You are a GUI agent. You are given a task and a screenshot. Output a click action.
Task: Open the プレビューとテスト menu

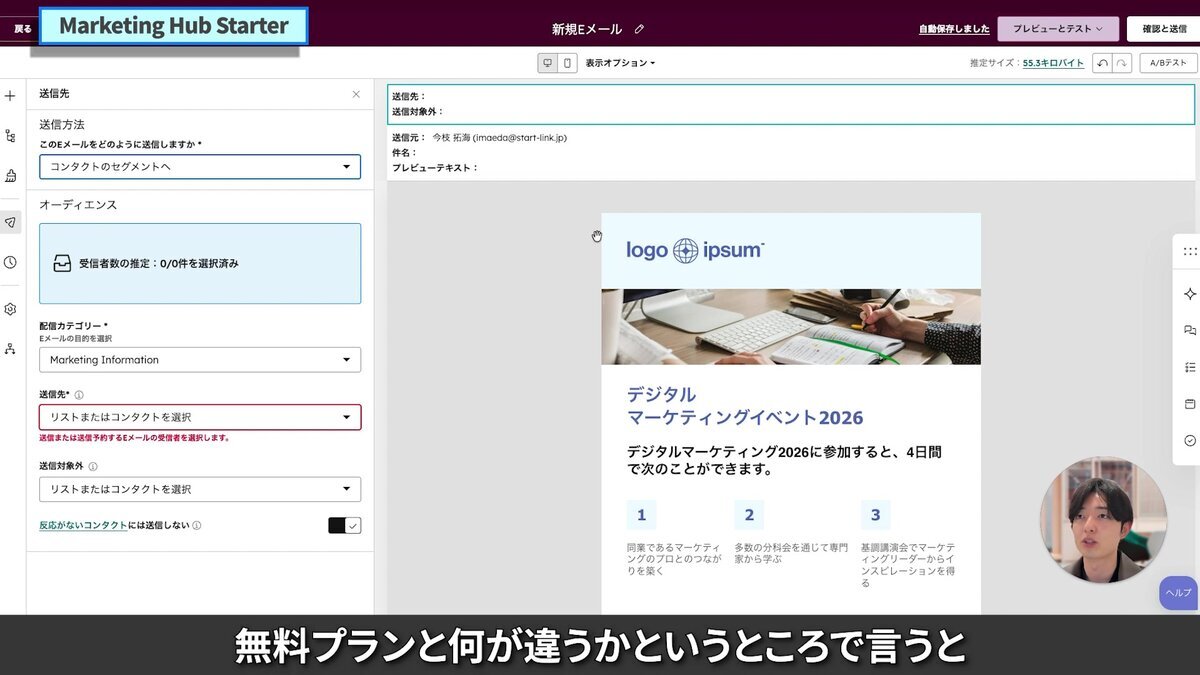pyautogui.click(x=1055, y=28)
